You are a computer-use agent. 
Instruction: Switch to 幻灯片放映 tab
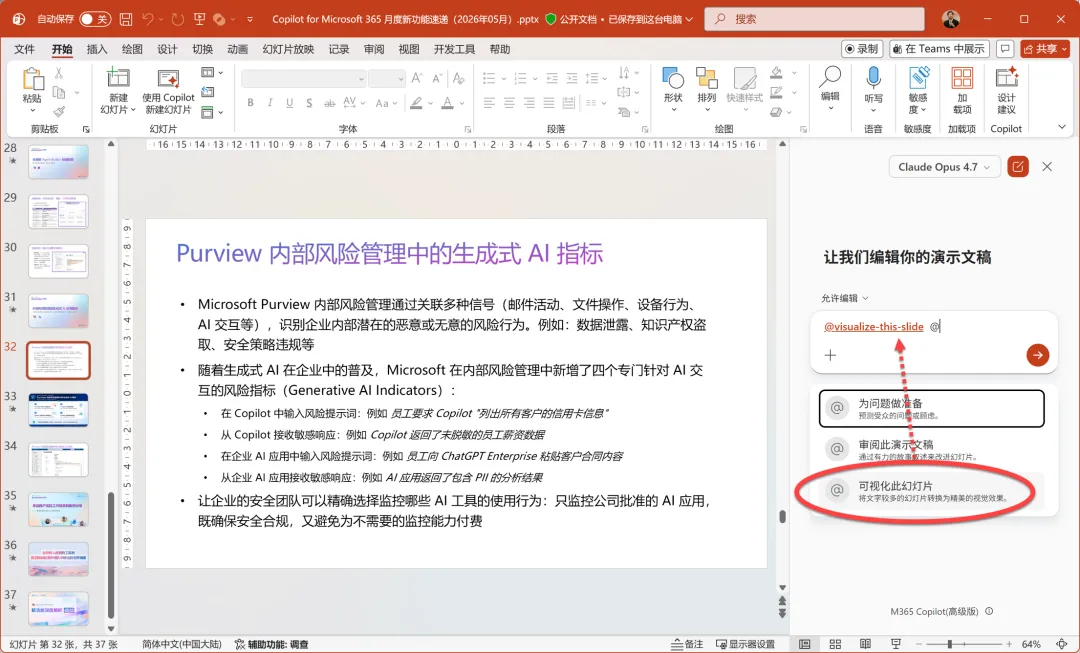click(x=288, y=49)
